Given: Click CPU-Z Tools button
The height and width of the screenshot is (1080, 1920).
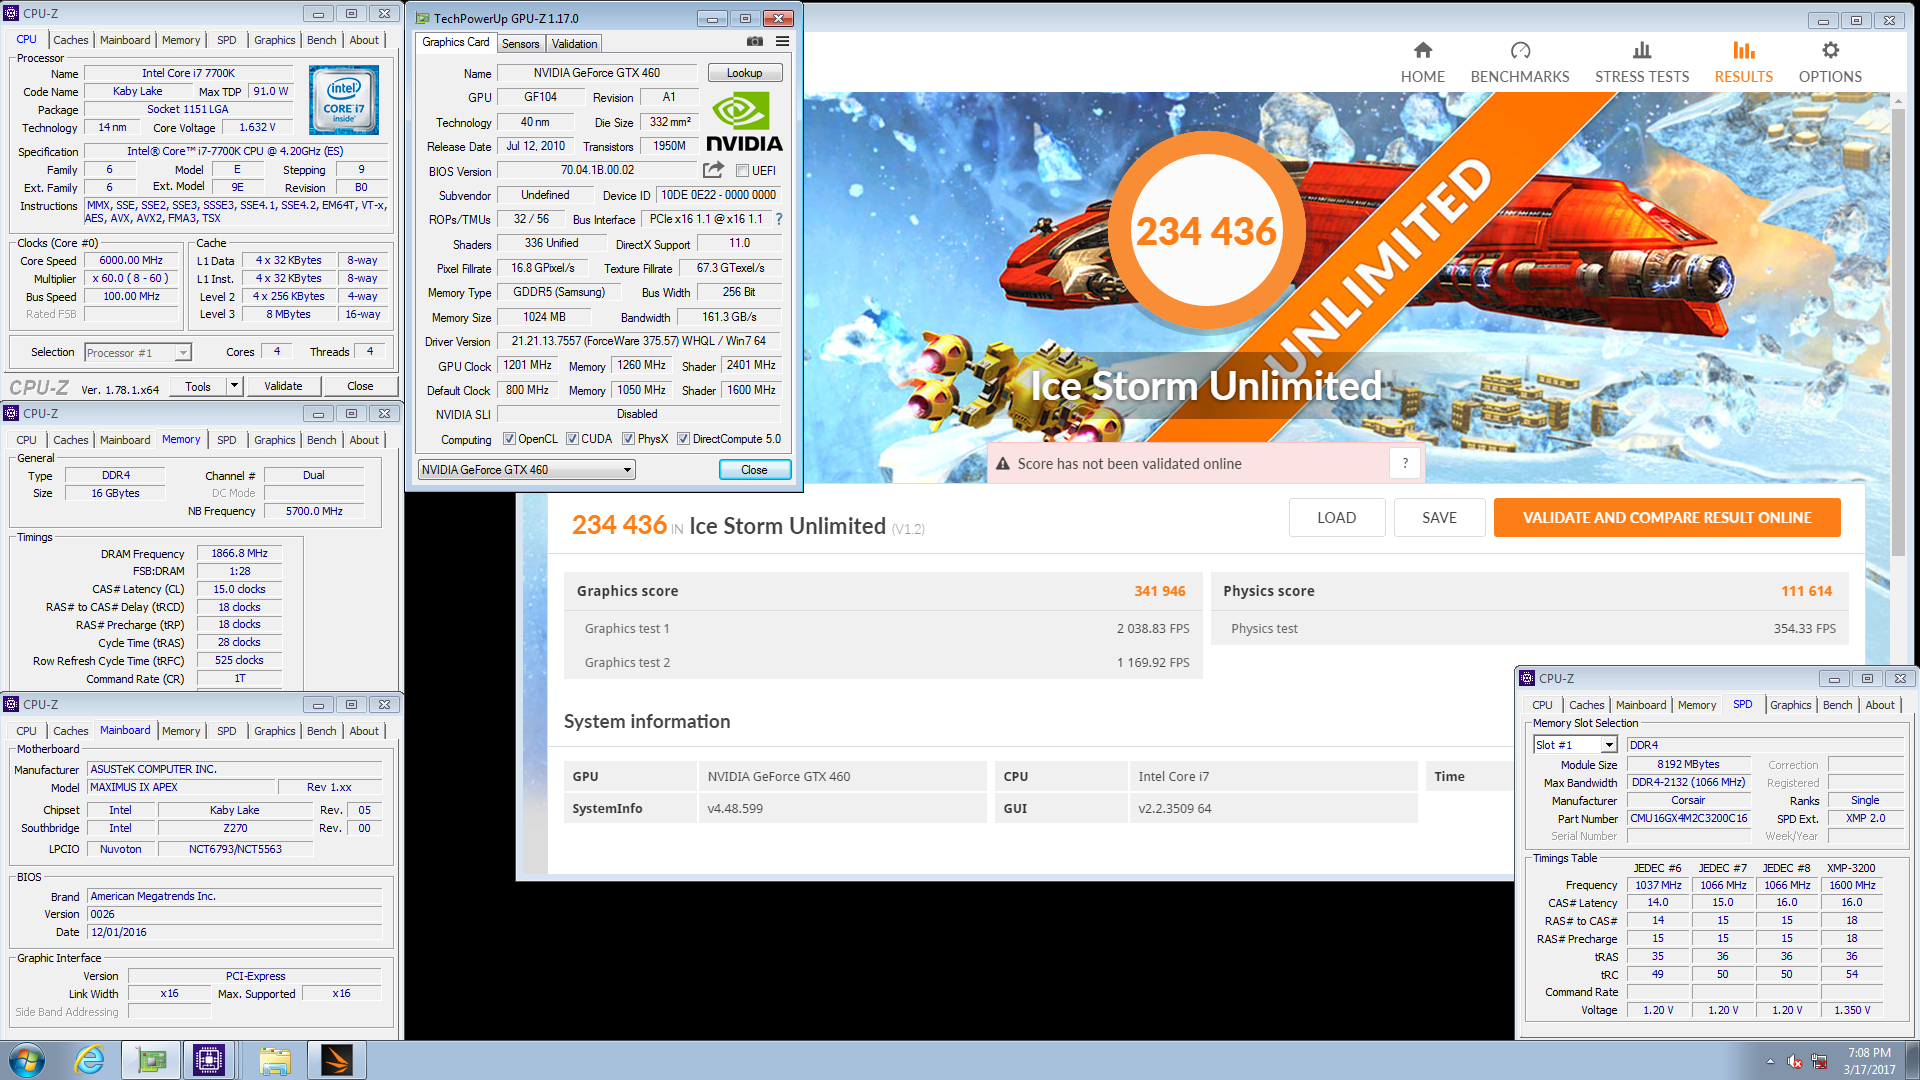Looking at the screenshot, I should pos(198,386).
